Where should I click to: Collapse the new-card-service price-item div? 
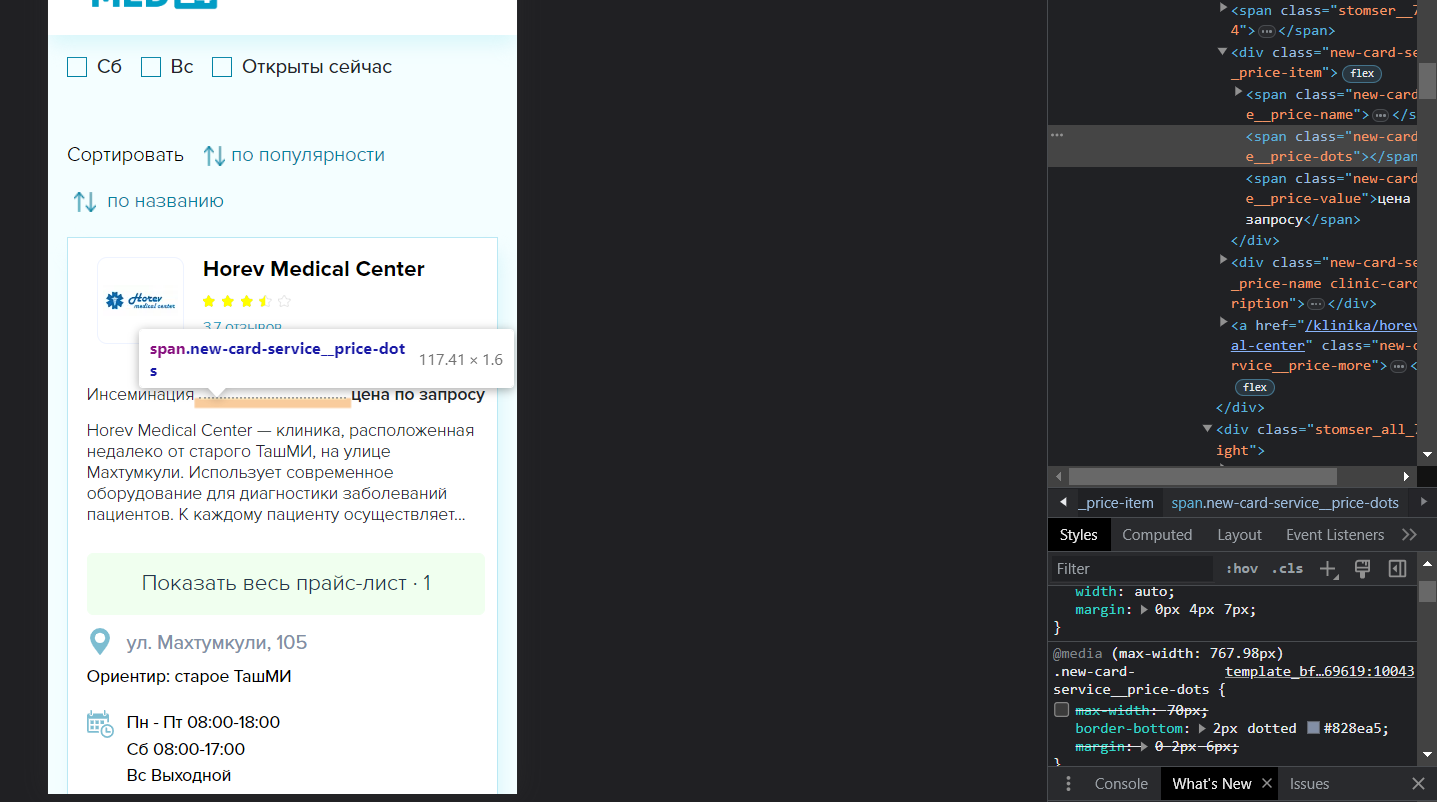[1223, 52]
